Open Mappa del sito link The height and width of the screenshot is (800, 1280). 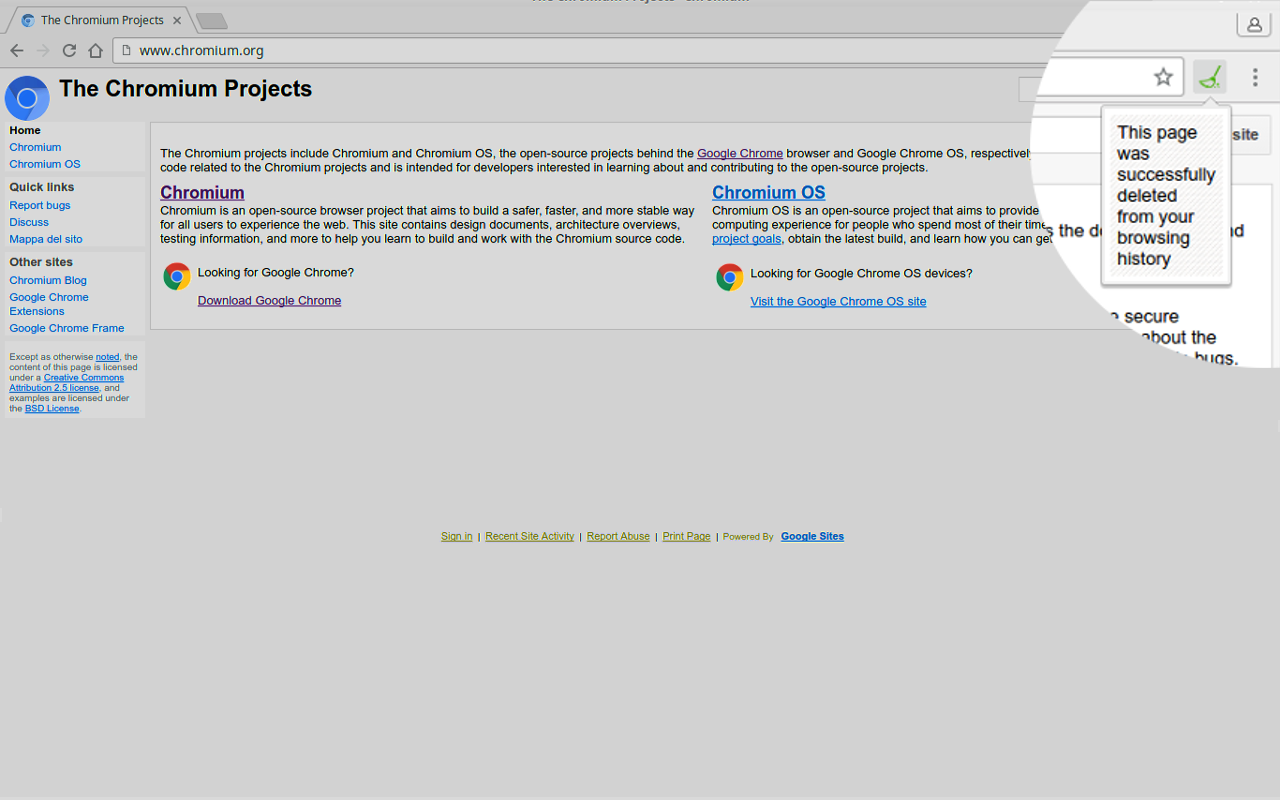[46, 239]
